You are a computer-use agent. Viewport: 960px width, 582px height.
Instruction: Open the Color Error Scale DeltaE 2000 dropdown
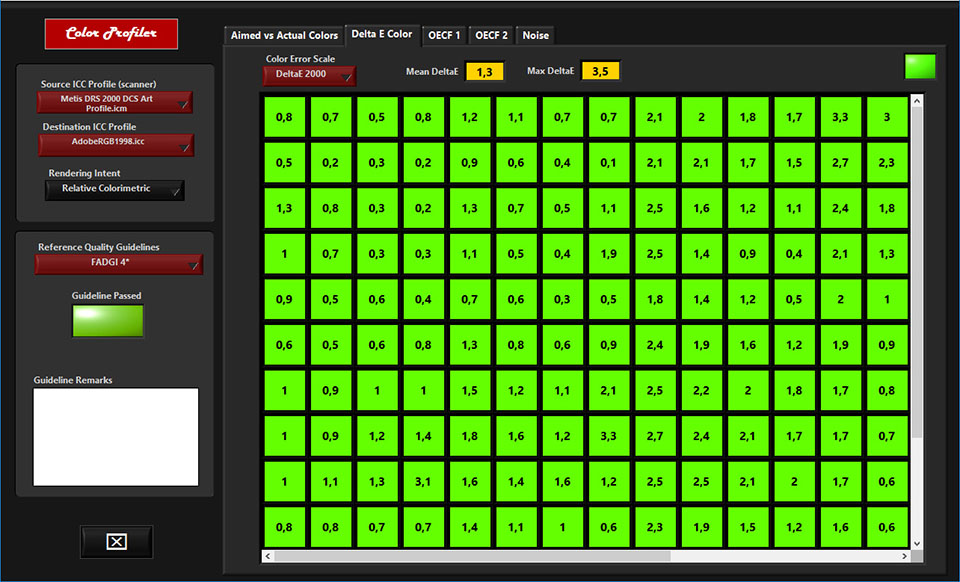pos(309,75)
